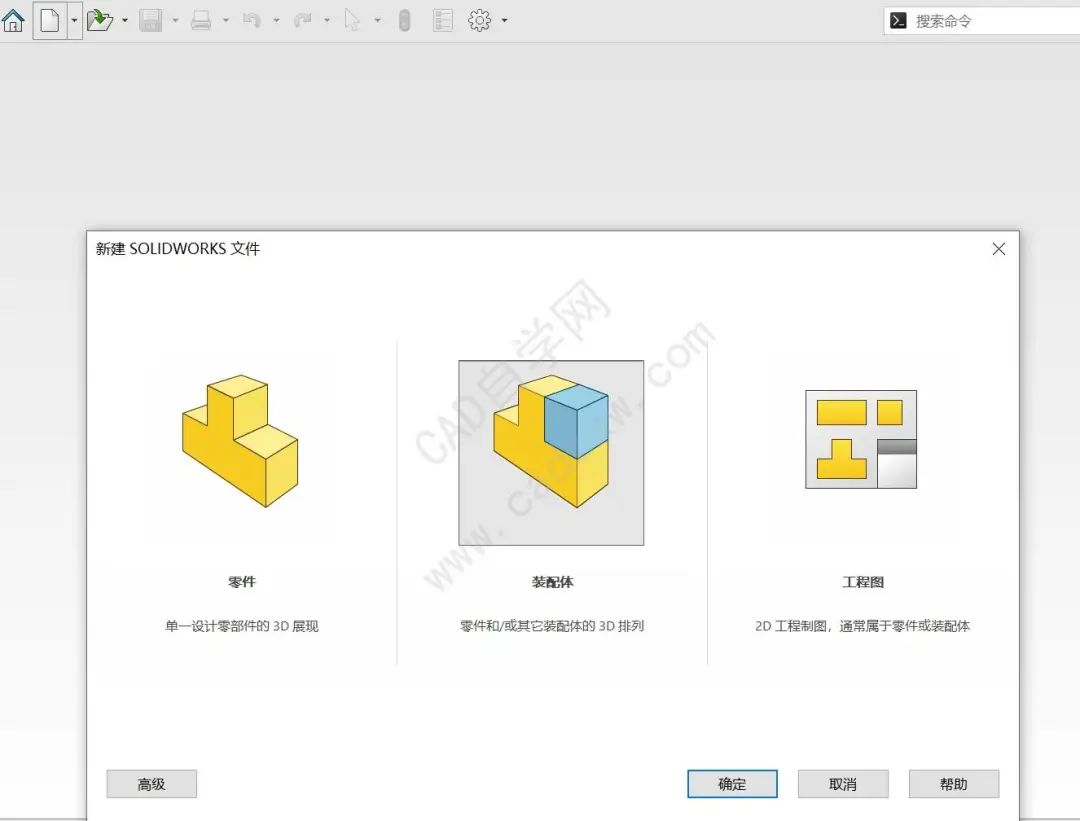Expand the Select tool dropdown arrow
The height and width of the screenshot is (821, 1080).
coord(377,21)
